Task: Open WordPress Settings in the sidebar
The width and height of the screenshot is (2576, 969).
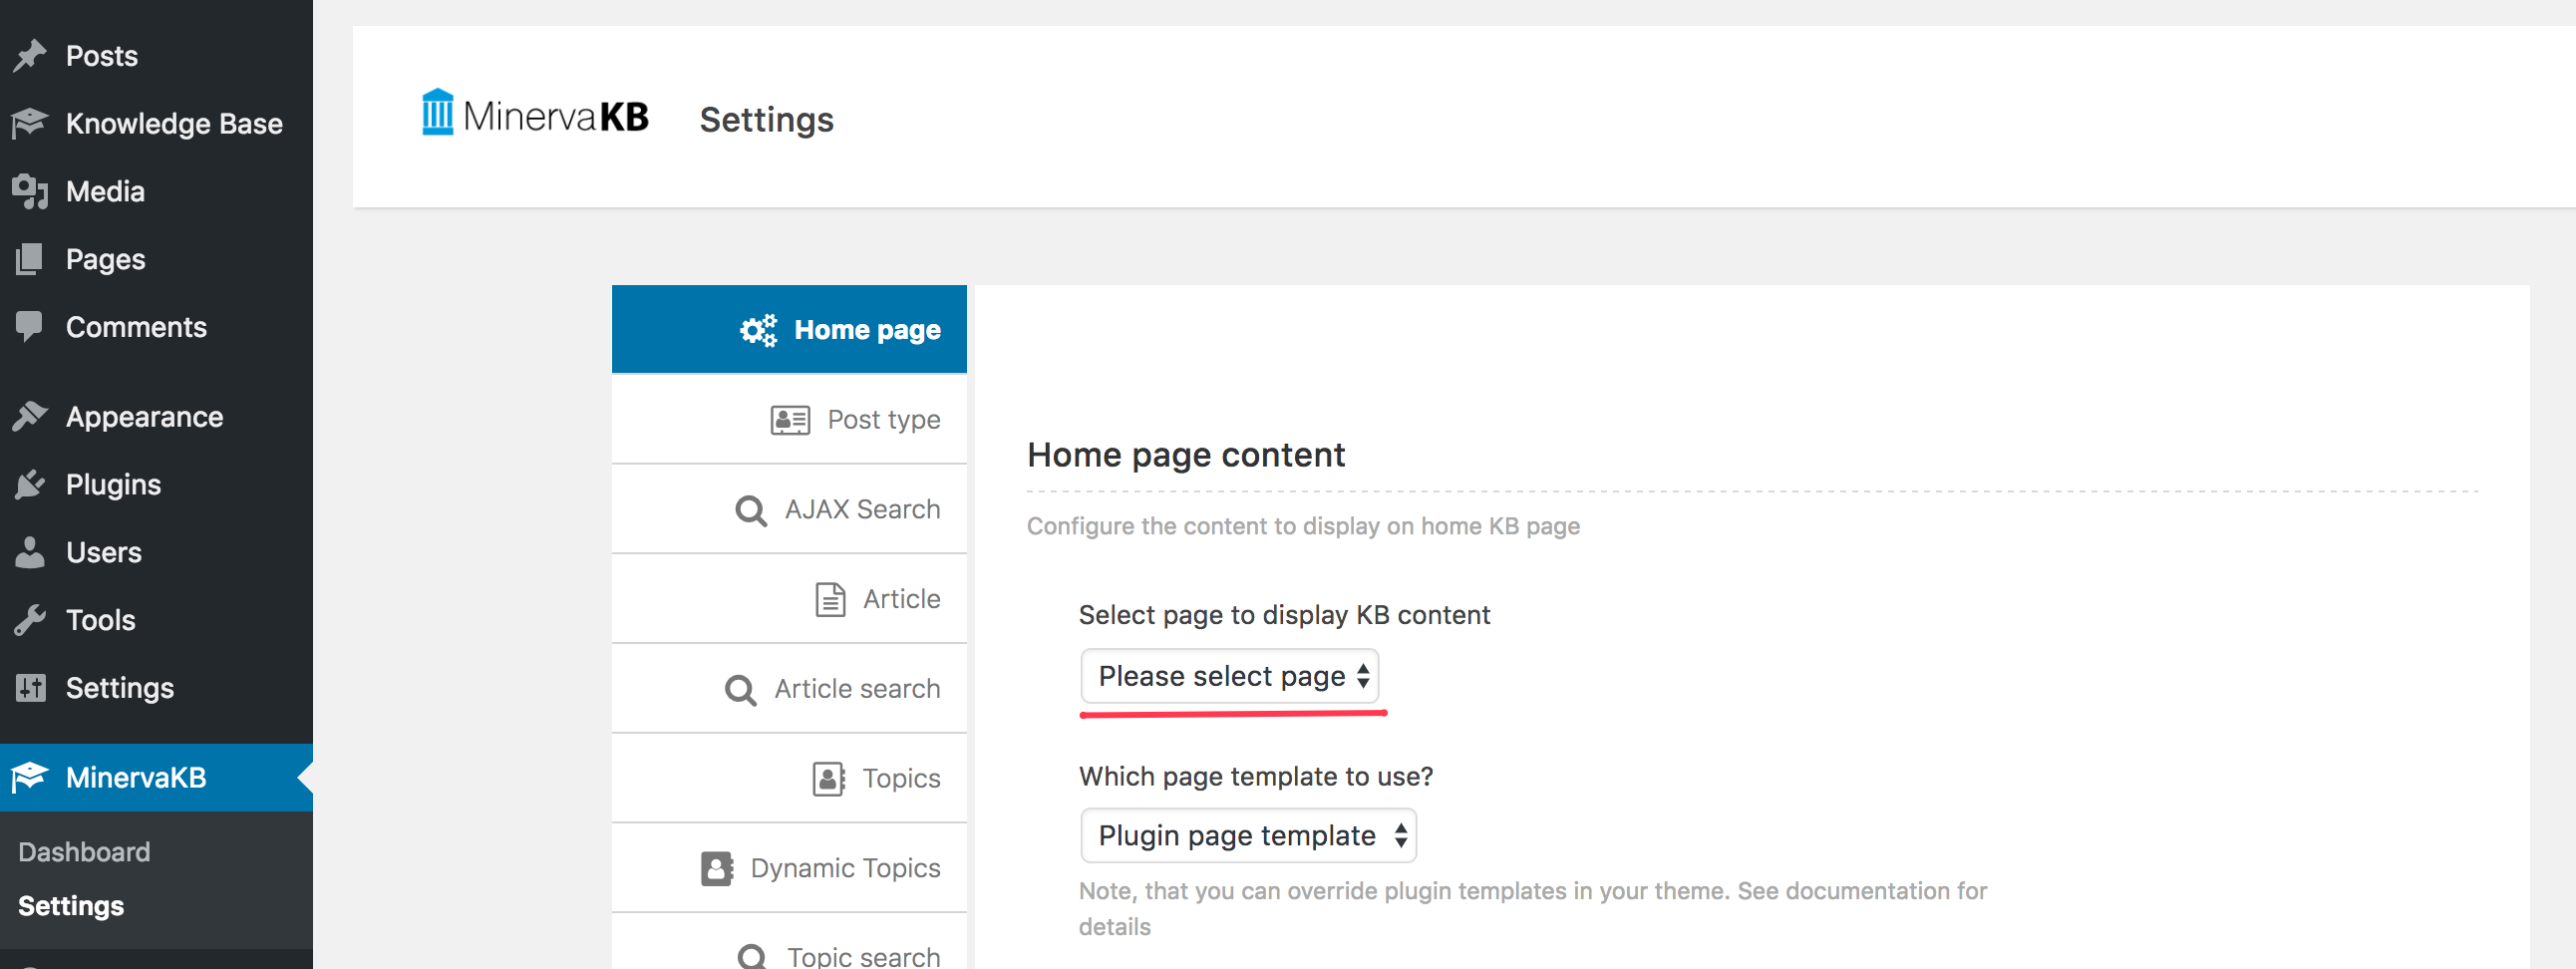Action: tap(119, 688)
